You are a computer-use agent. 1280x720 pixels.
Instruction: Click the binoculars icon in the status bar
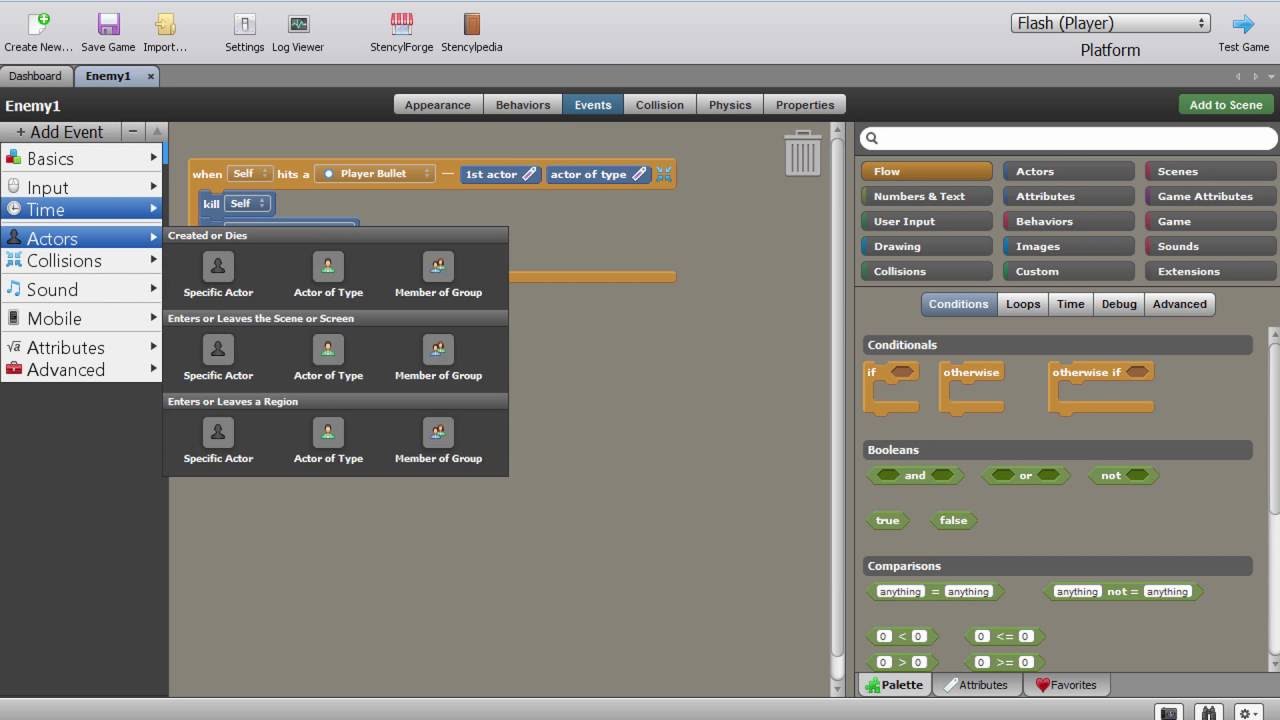click(x=1209, y=713)
